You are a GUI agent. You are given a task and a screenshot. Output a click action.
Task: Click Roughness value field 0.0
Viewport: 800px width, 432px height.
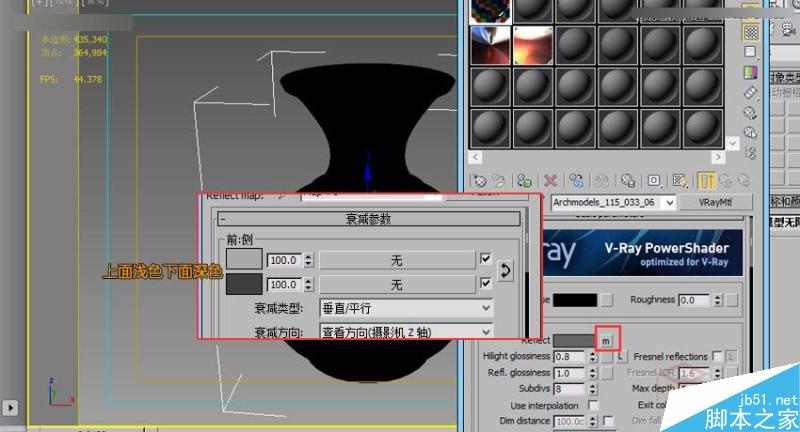coord(694,300)
